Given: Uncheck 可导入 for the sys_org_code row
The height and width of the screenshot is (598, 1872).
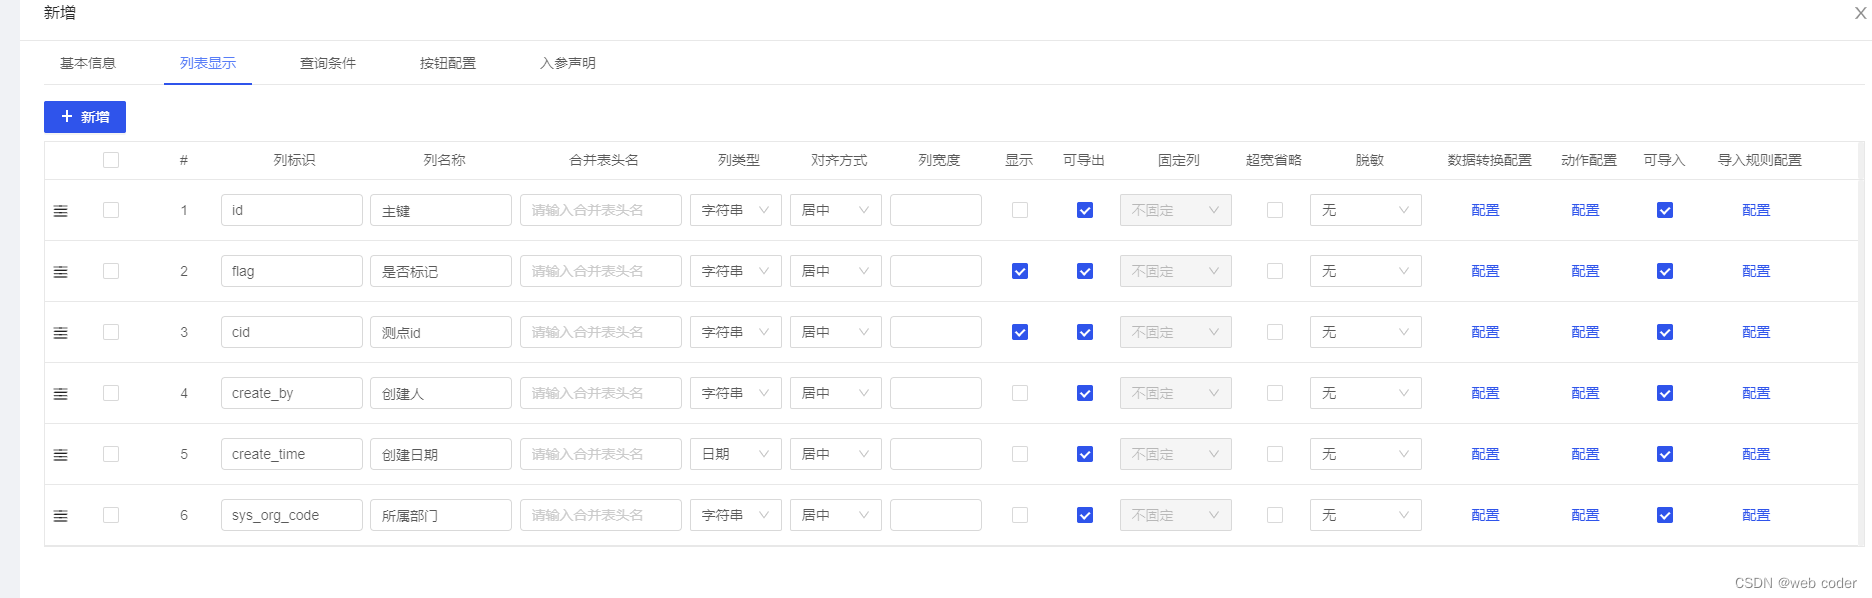Looking at the screenshot, I should click(x=1665, y=515).
